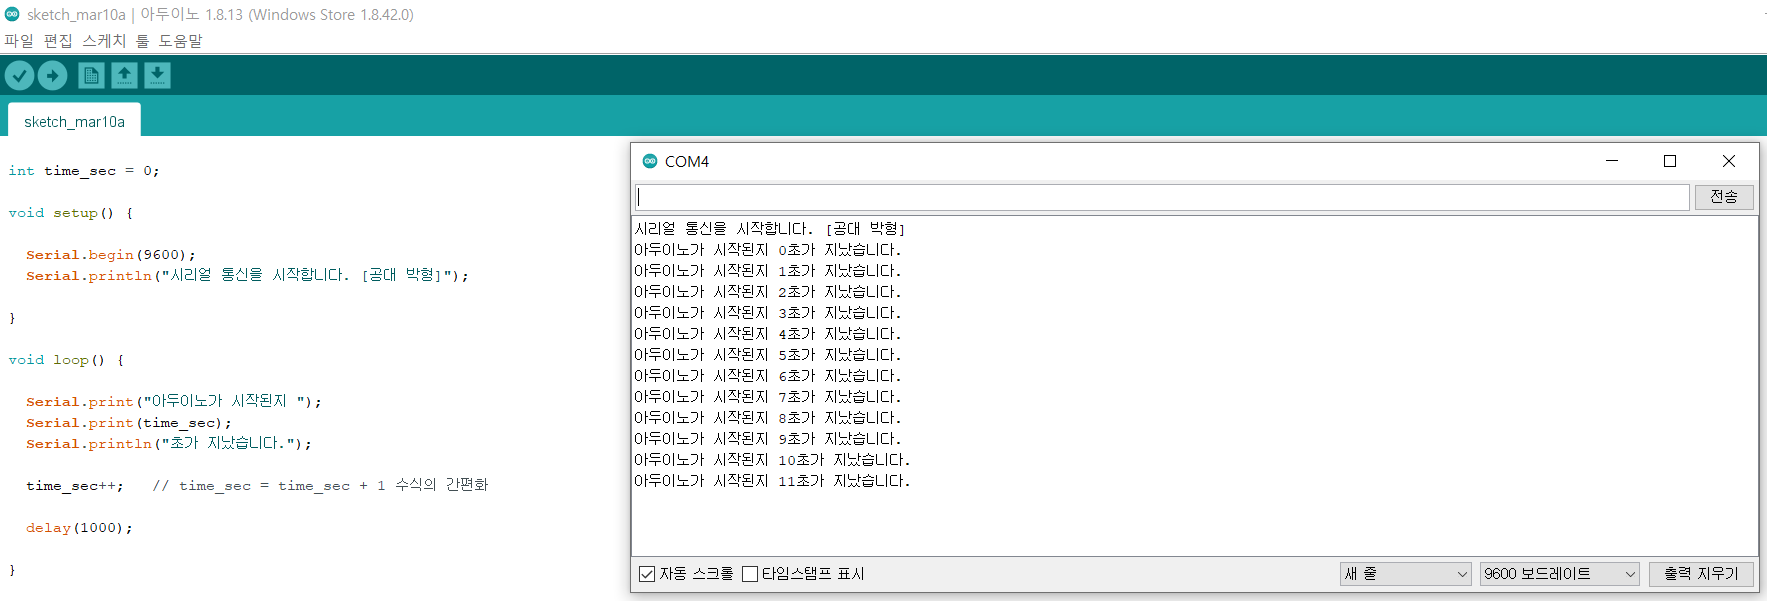Expand the 새 줄 line-ending dropdown
Viewport: 1767px width, 601px height.
click(x=1405, y=574)
